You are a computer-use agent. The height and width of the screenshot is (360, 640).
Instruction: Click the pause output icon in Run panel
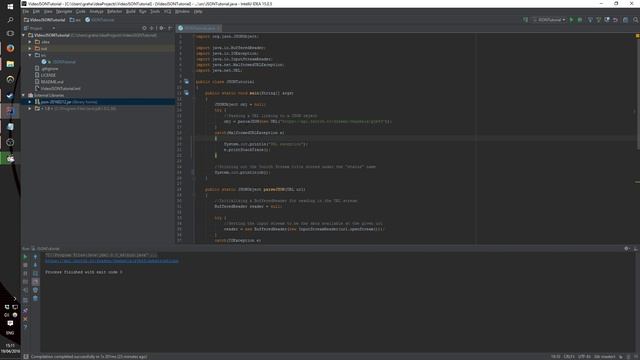[25, 273]
